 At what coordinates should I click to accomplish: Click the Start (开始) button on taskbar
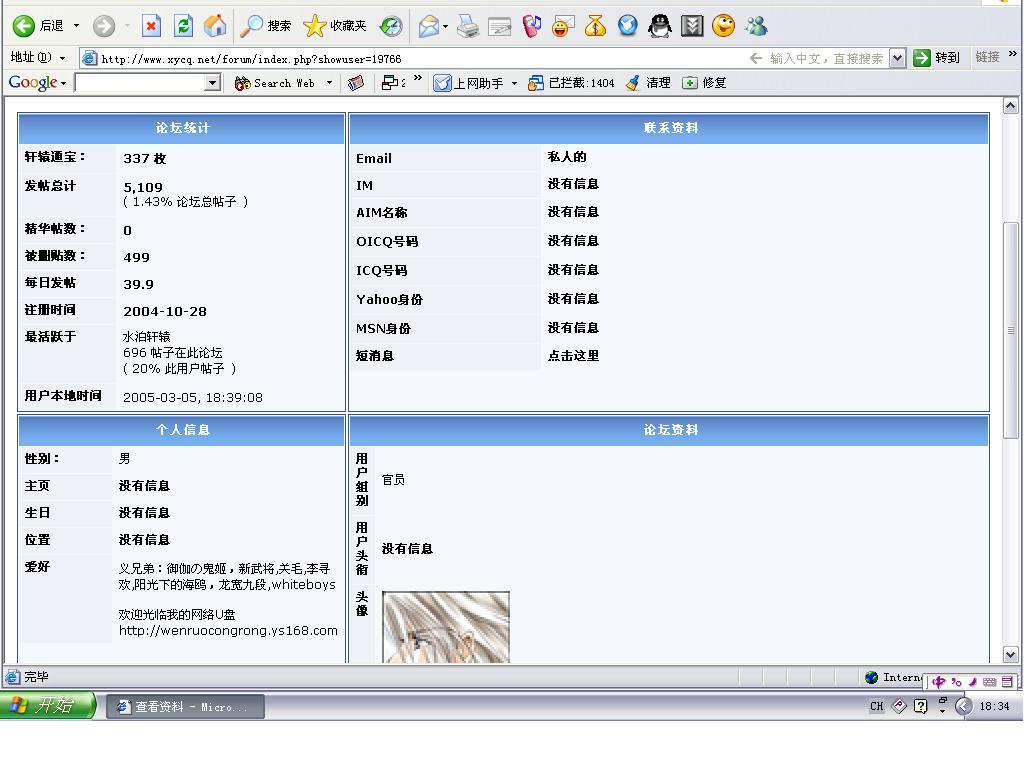48,706
